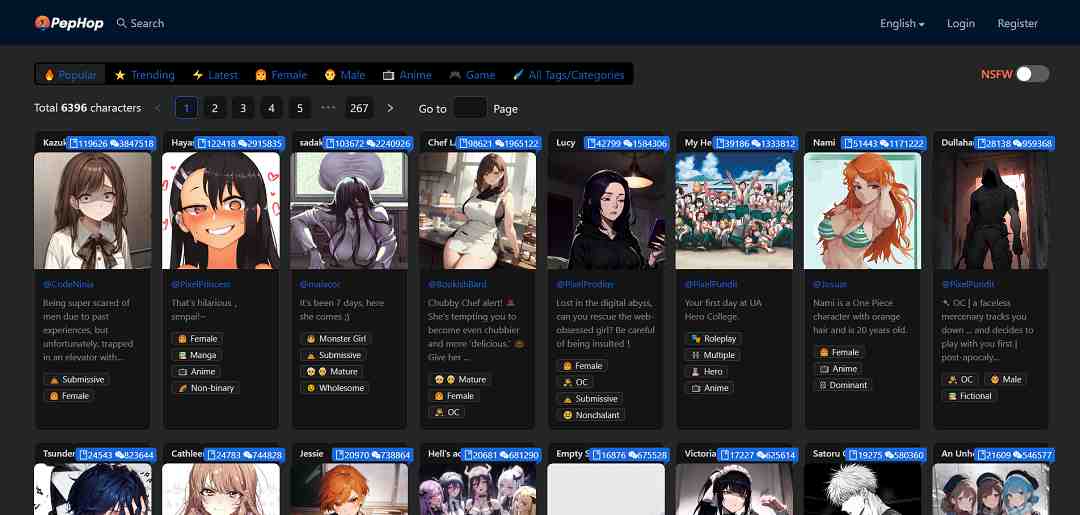Viewport: 1080px width, 515px height.
Task: Click the Popular flame icon
Action: (x=48, y=75)
